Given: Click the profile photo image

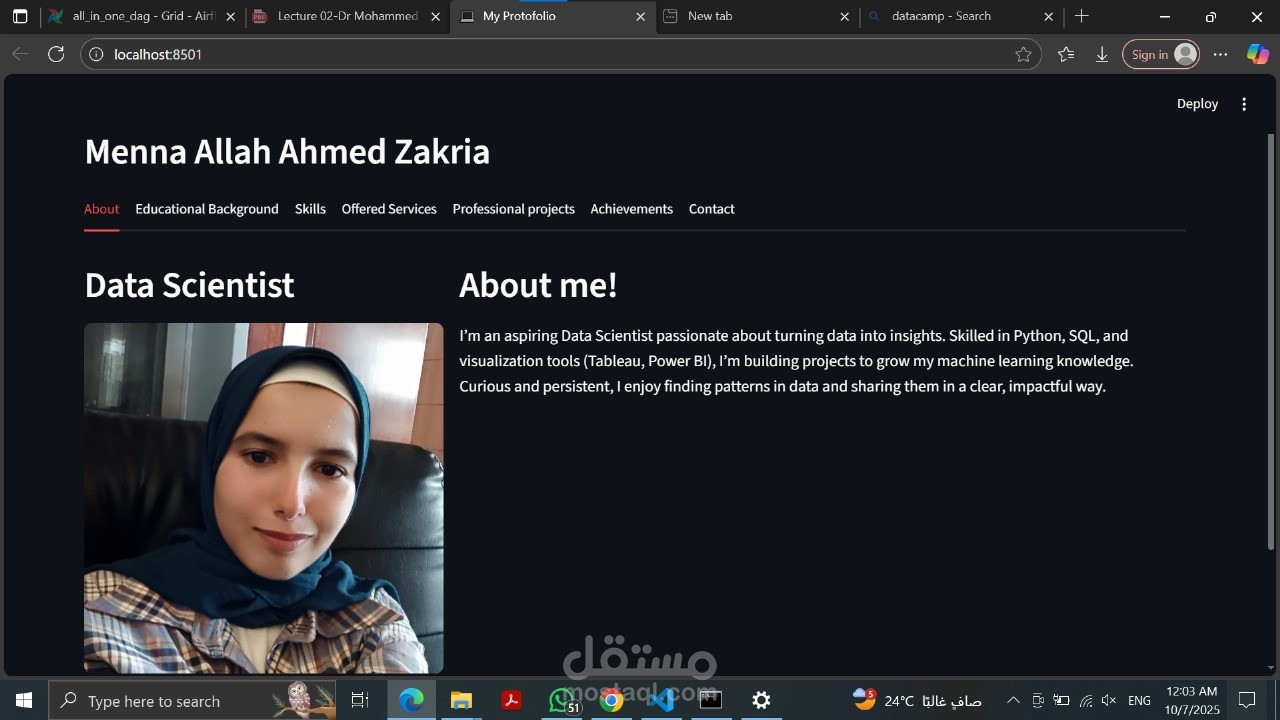Looking at the screenshot, I should 263,498.
